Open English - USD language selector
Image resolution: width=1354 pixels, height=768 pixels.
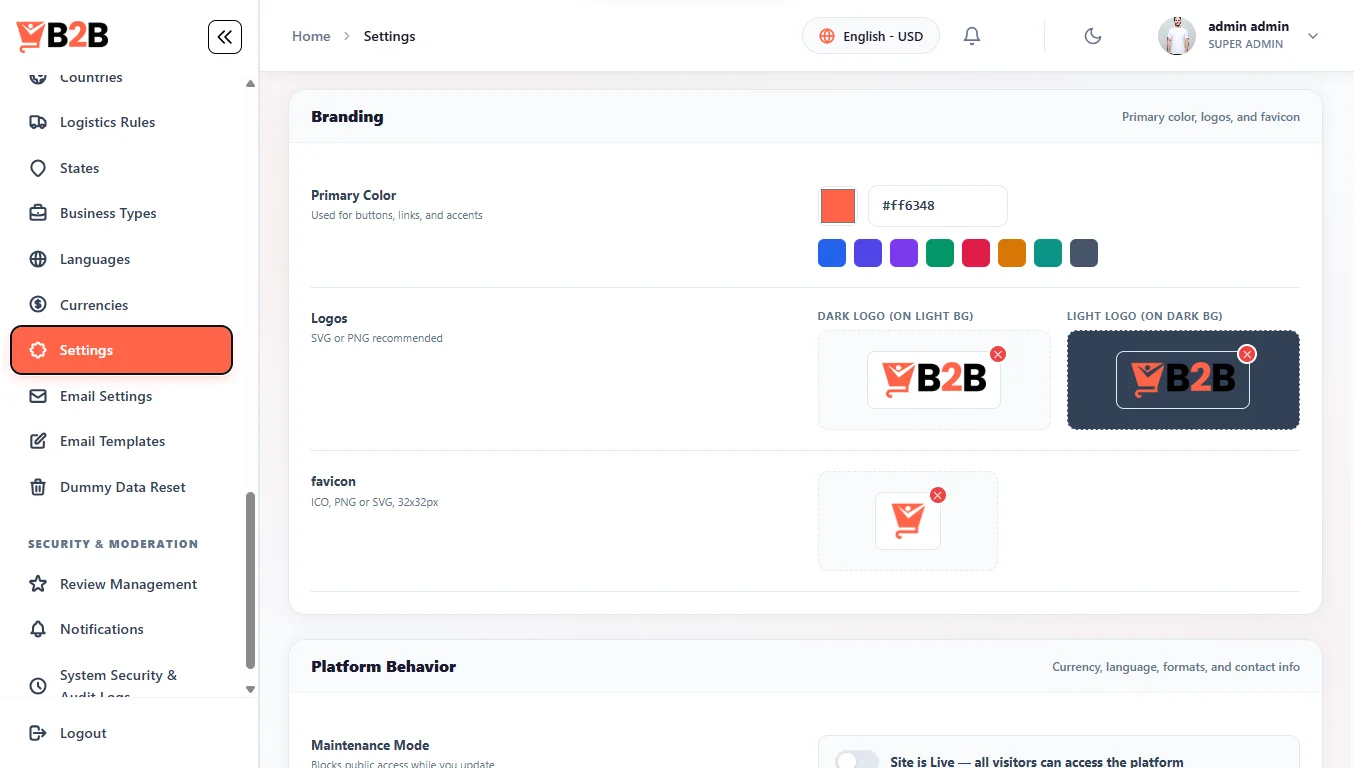[871, 36]
